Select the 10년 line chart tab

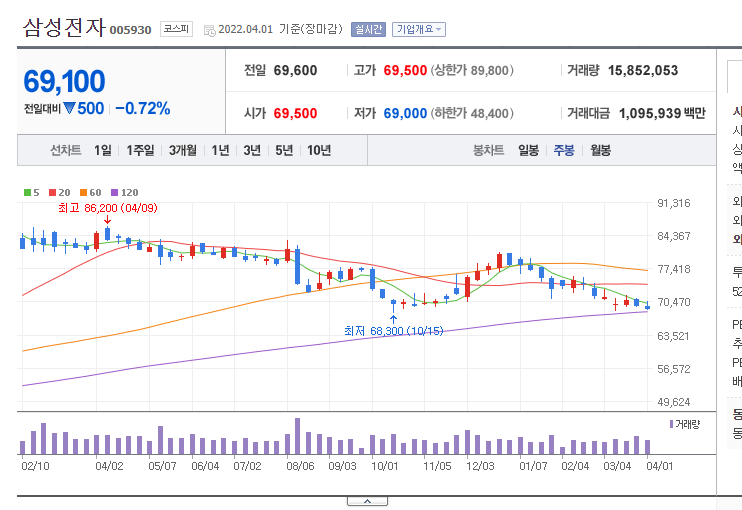pyautogui.click(x=319, y=150)
